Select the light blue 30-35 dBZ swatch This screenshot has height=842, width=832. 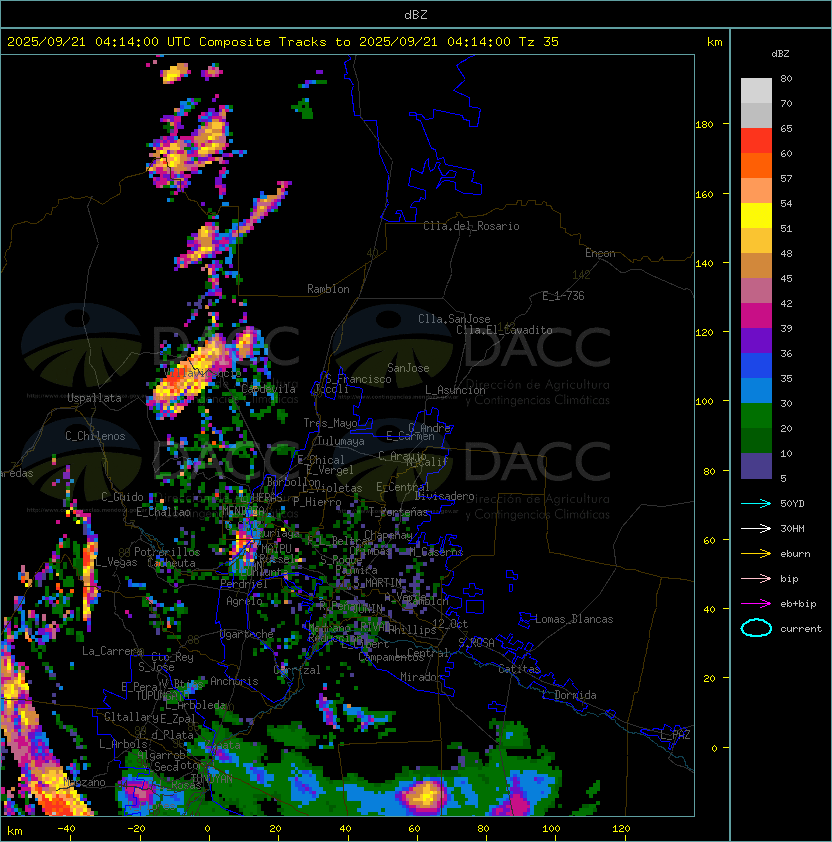(756, 391)
